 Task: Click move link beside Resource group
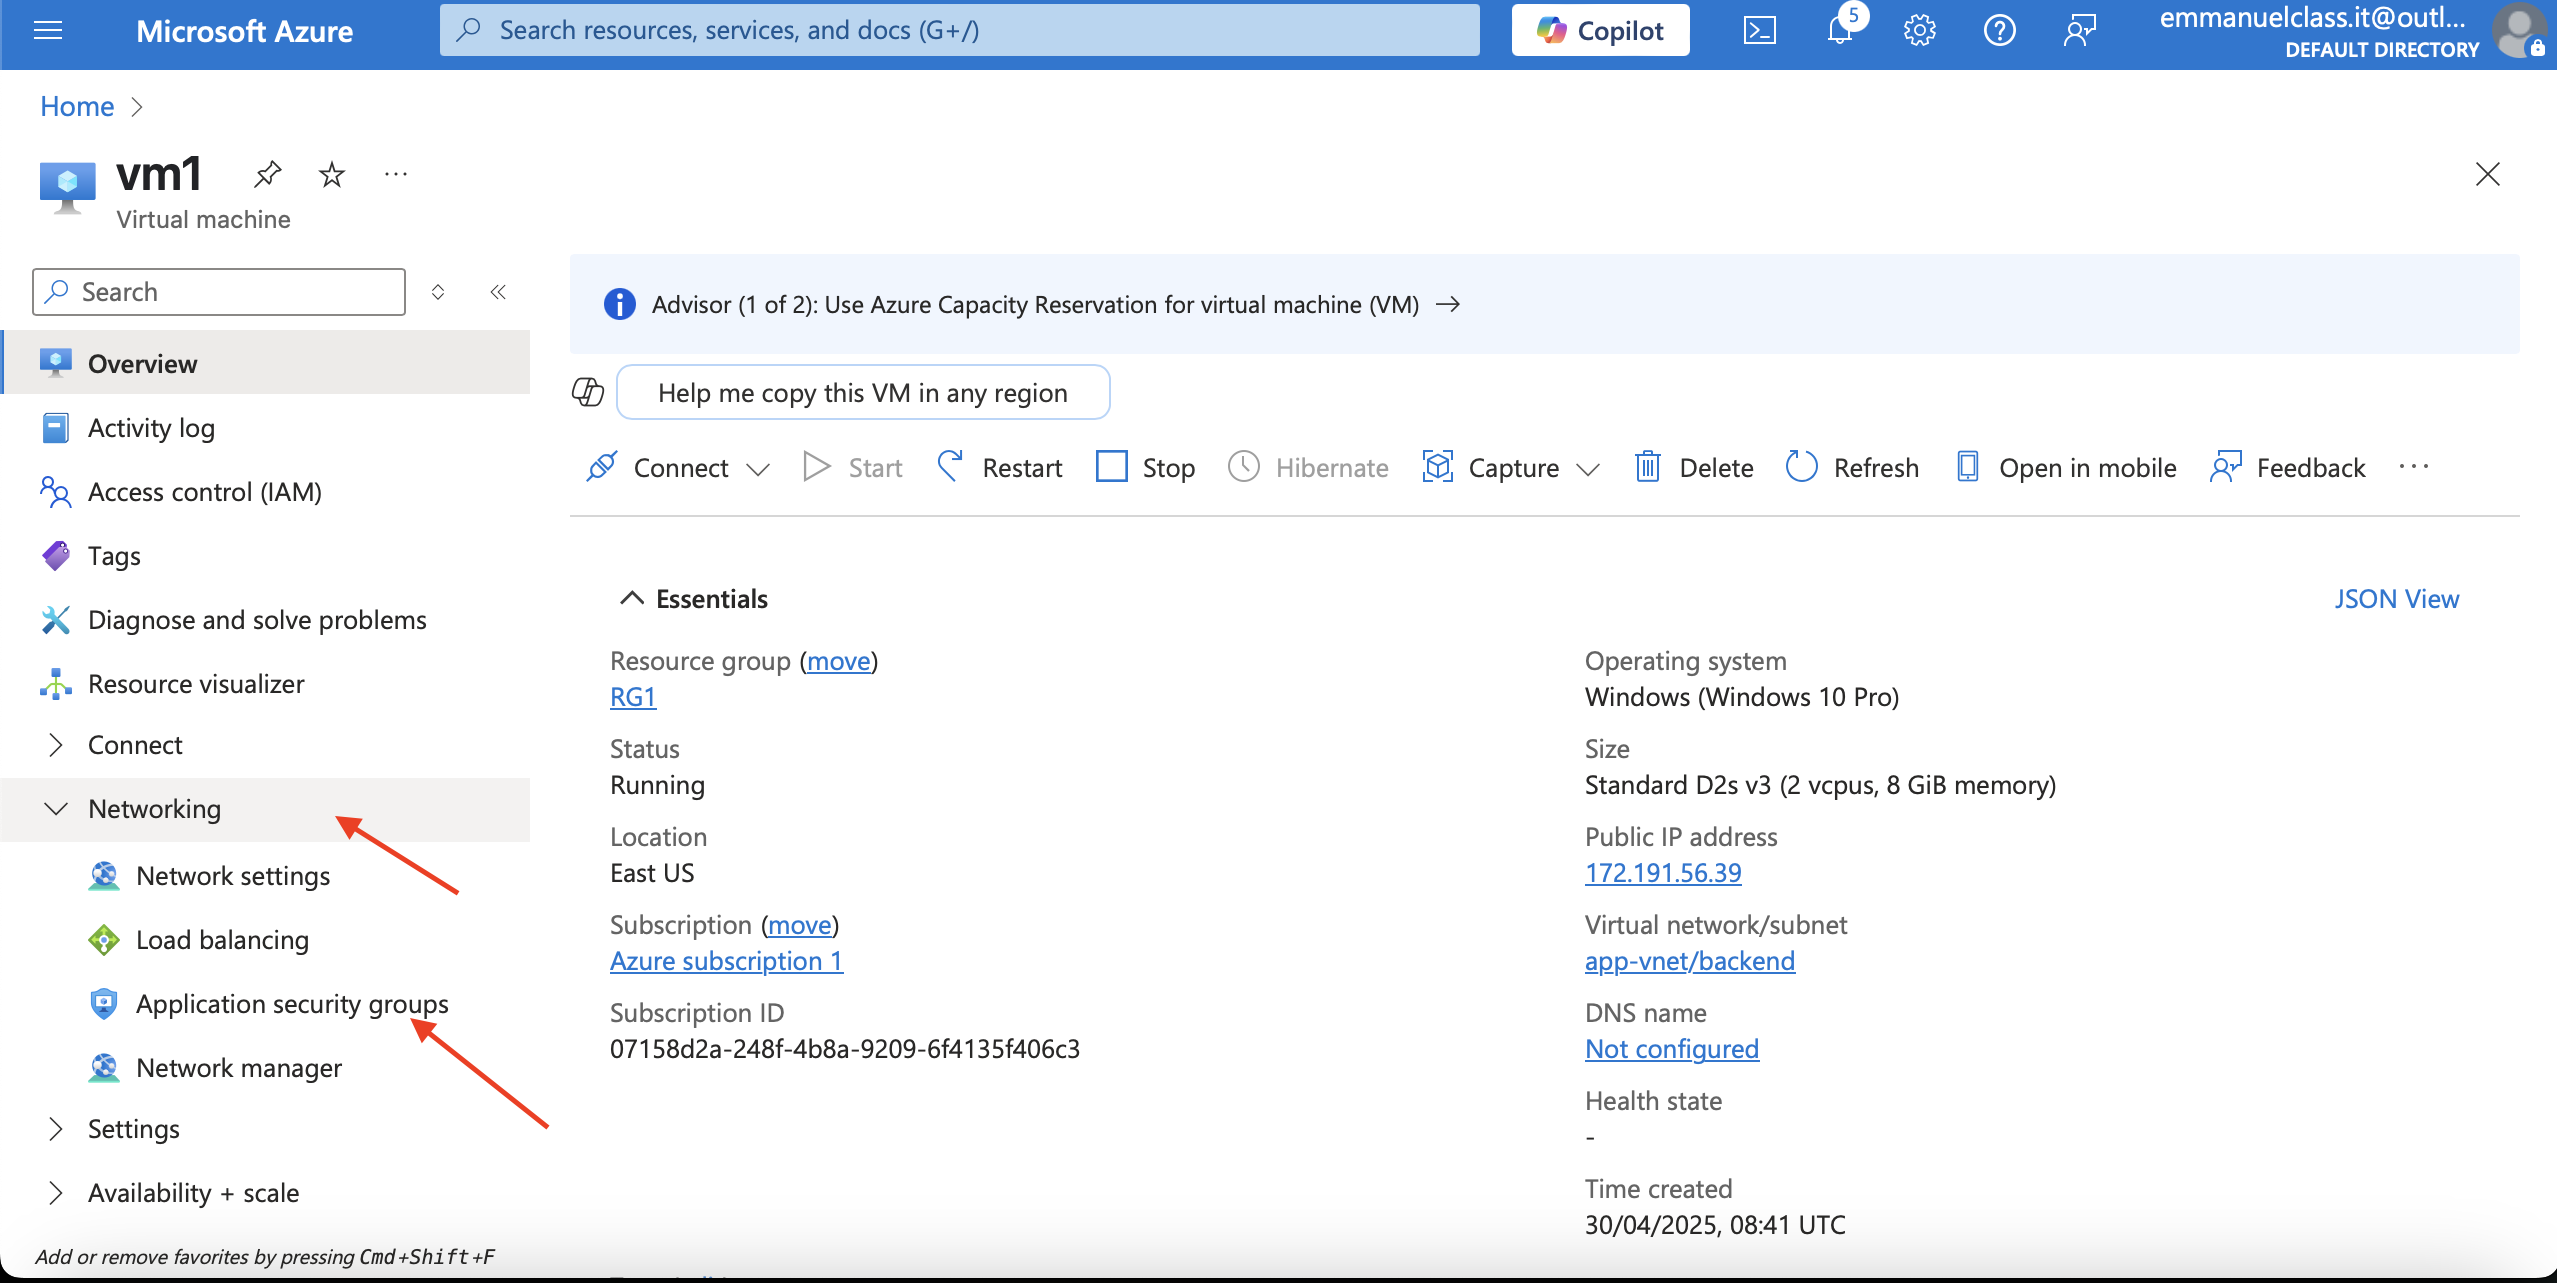coord(838,661)
